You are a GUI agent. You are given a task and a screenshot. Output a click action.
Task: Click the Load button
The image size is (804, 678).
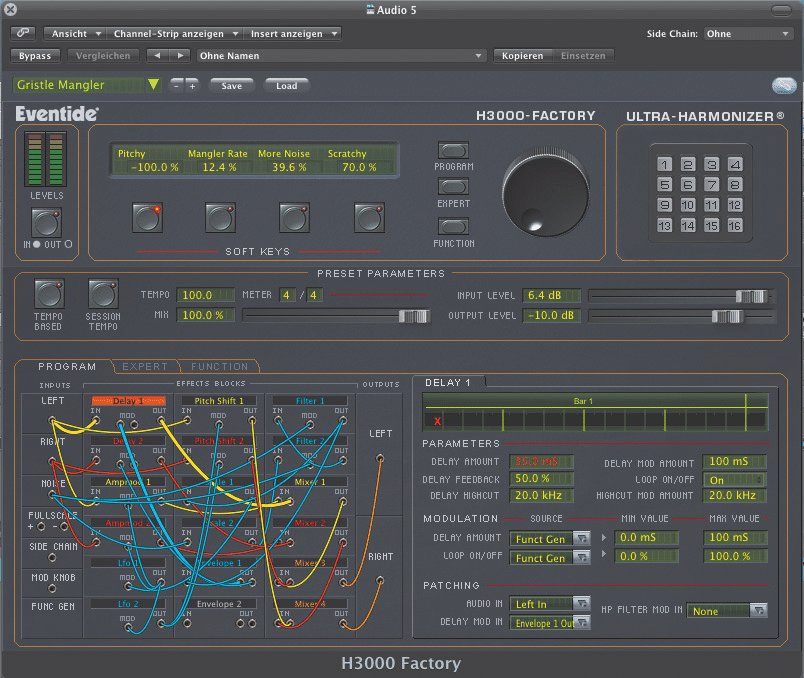(286, 86)
